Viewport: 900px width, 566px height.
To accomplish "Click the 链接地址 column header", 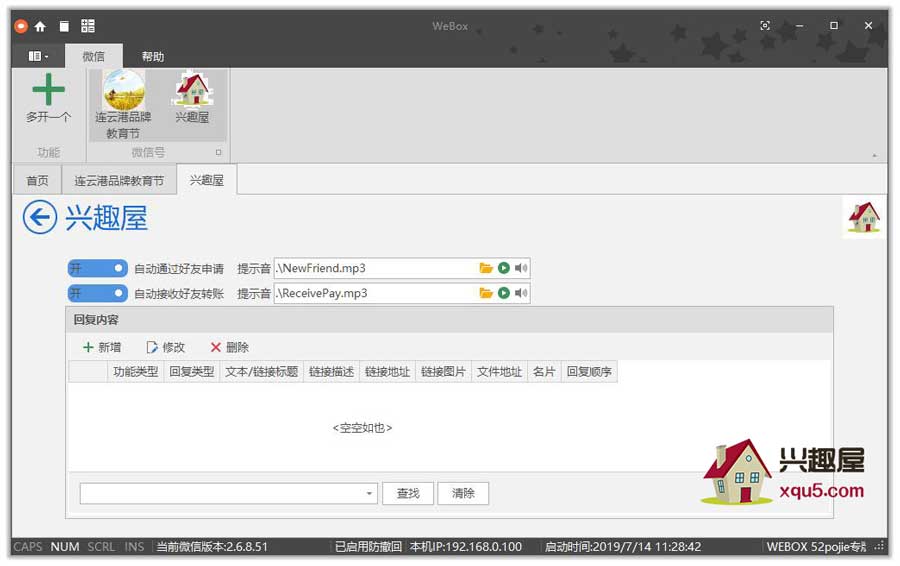I will point(387,371).
